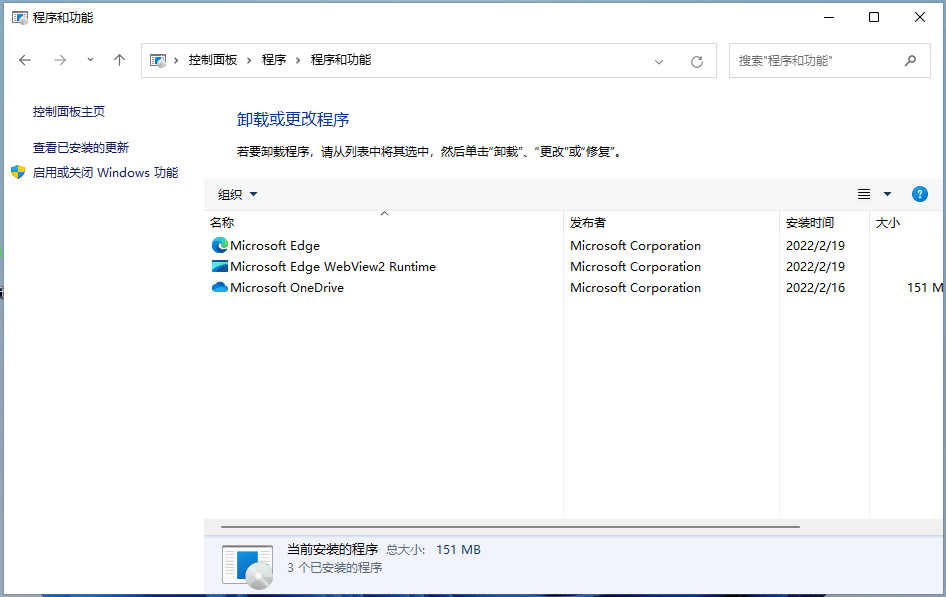
Task: Change view using the list view icon
Action: coord(864,194)
